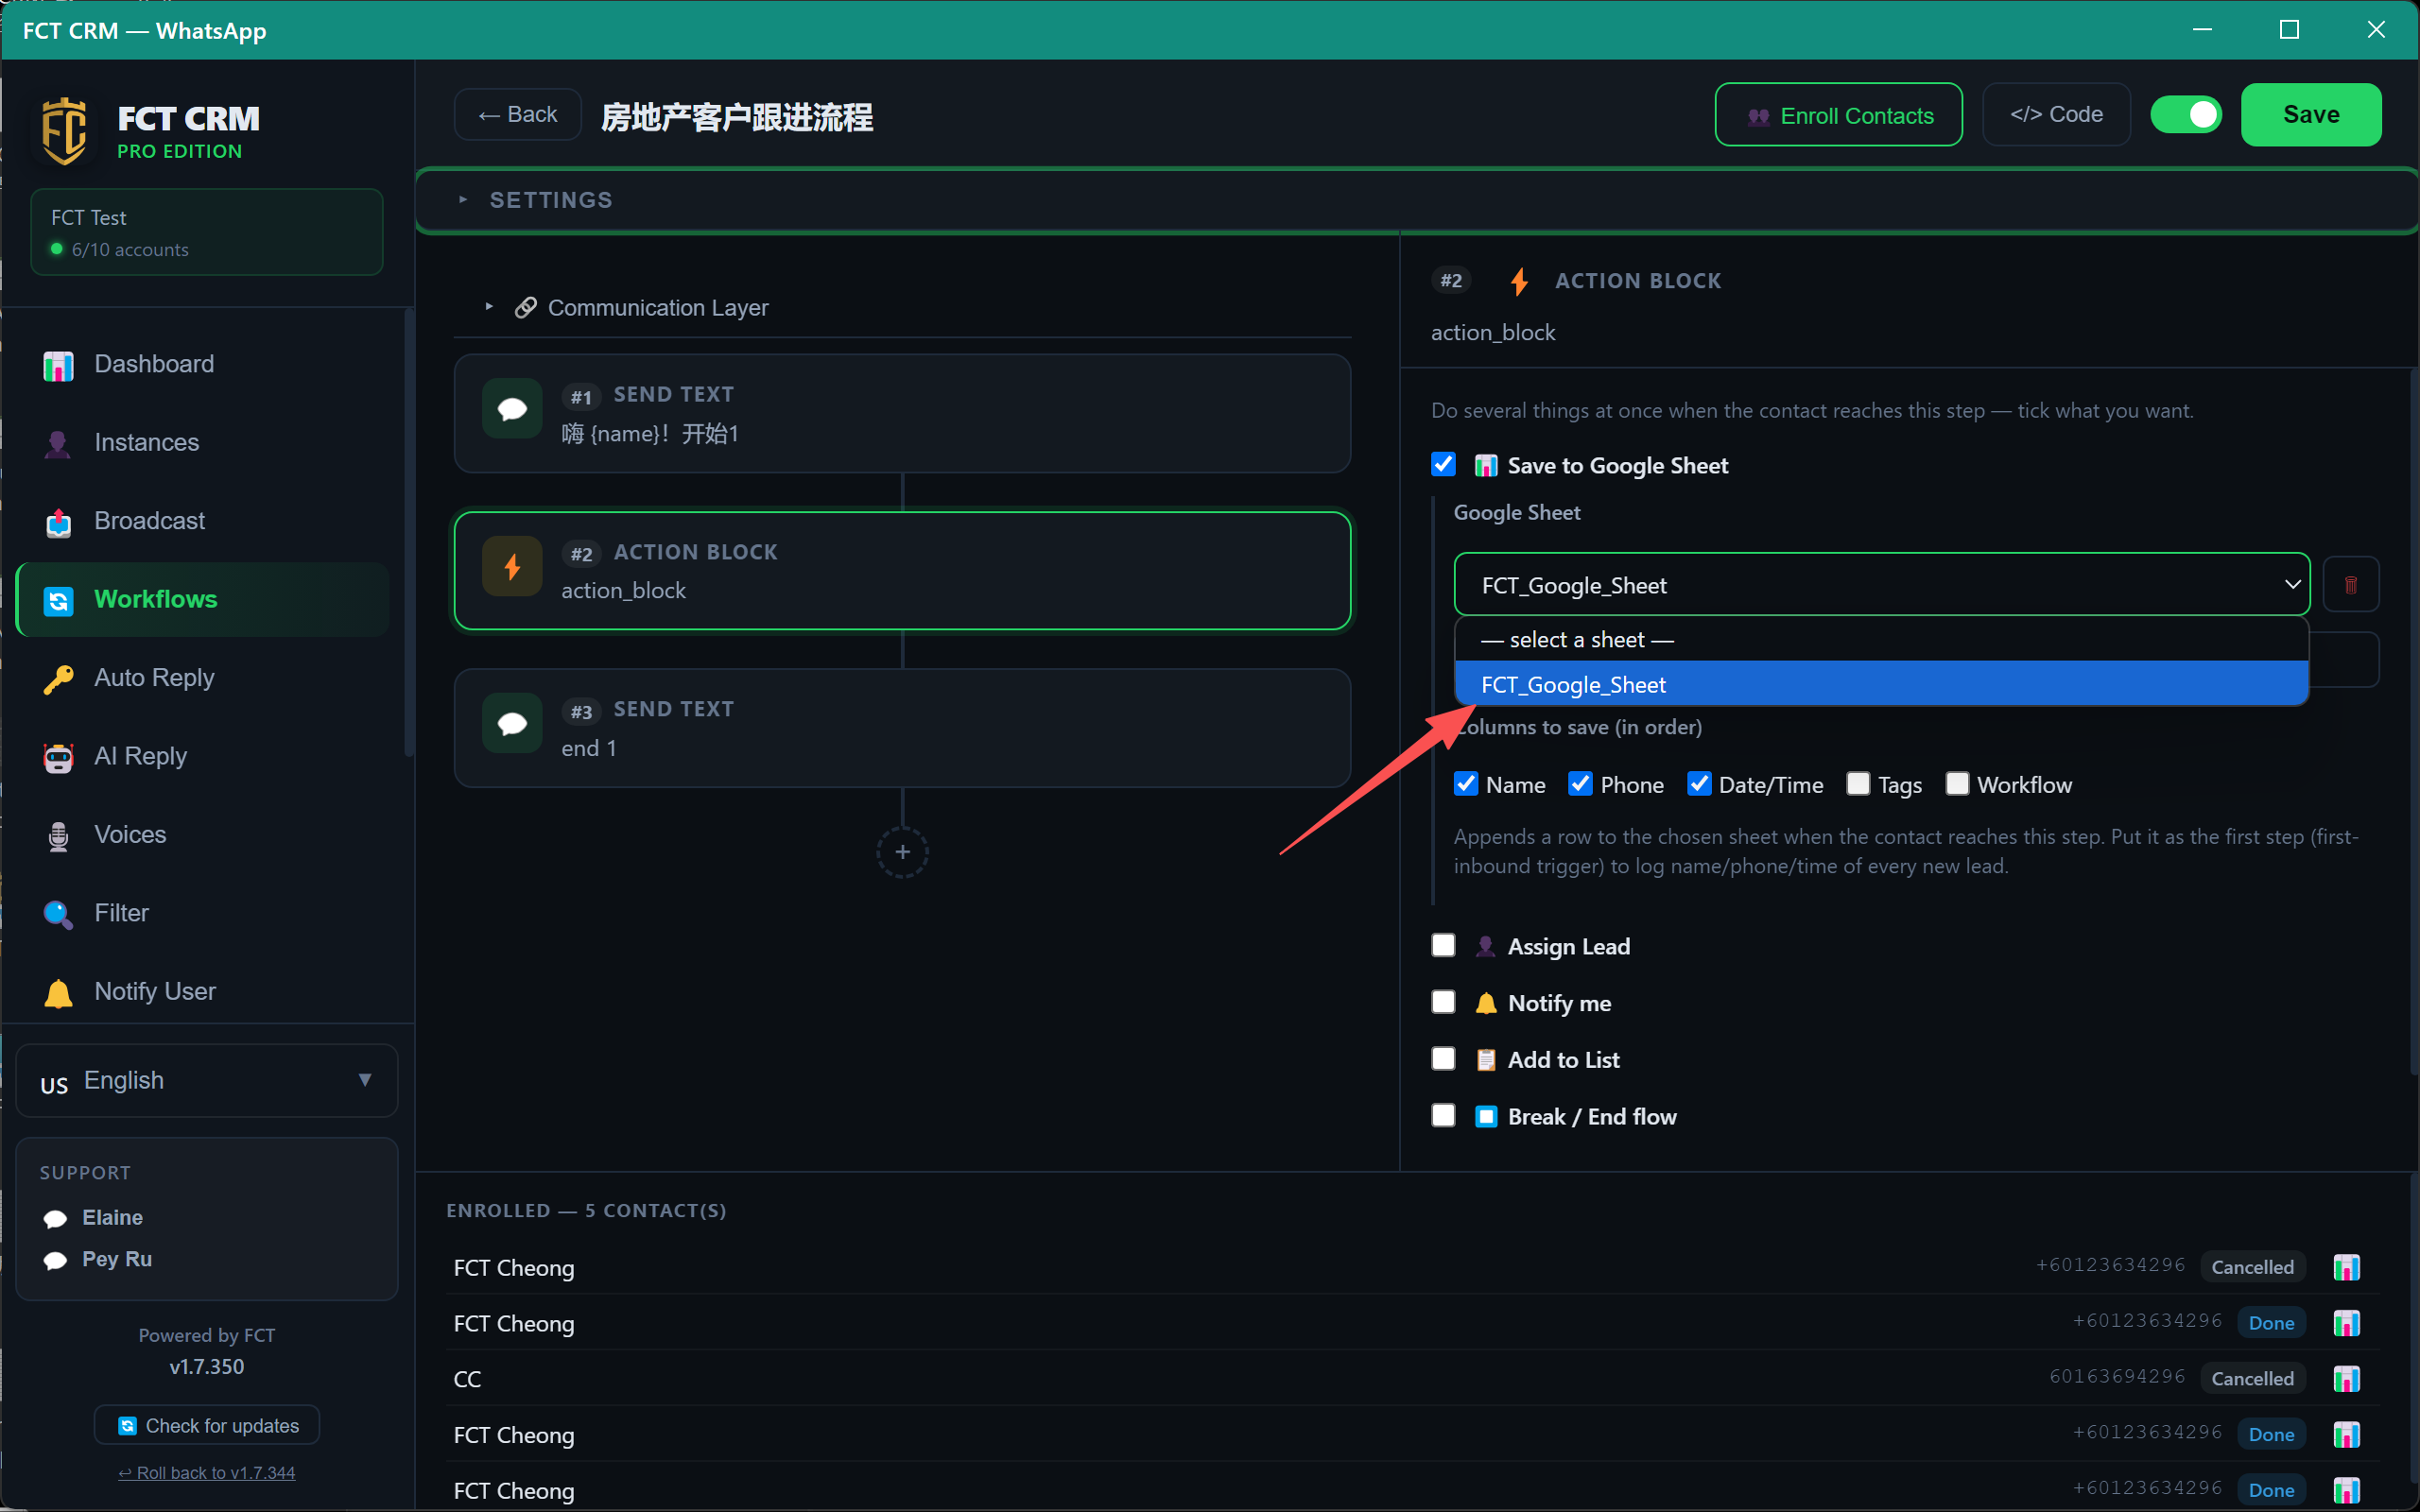This screenshot has width=2420, height=1512.
Task: Check the Assign Lead option
Action: click(x=1443, y=945)
